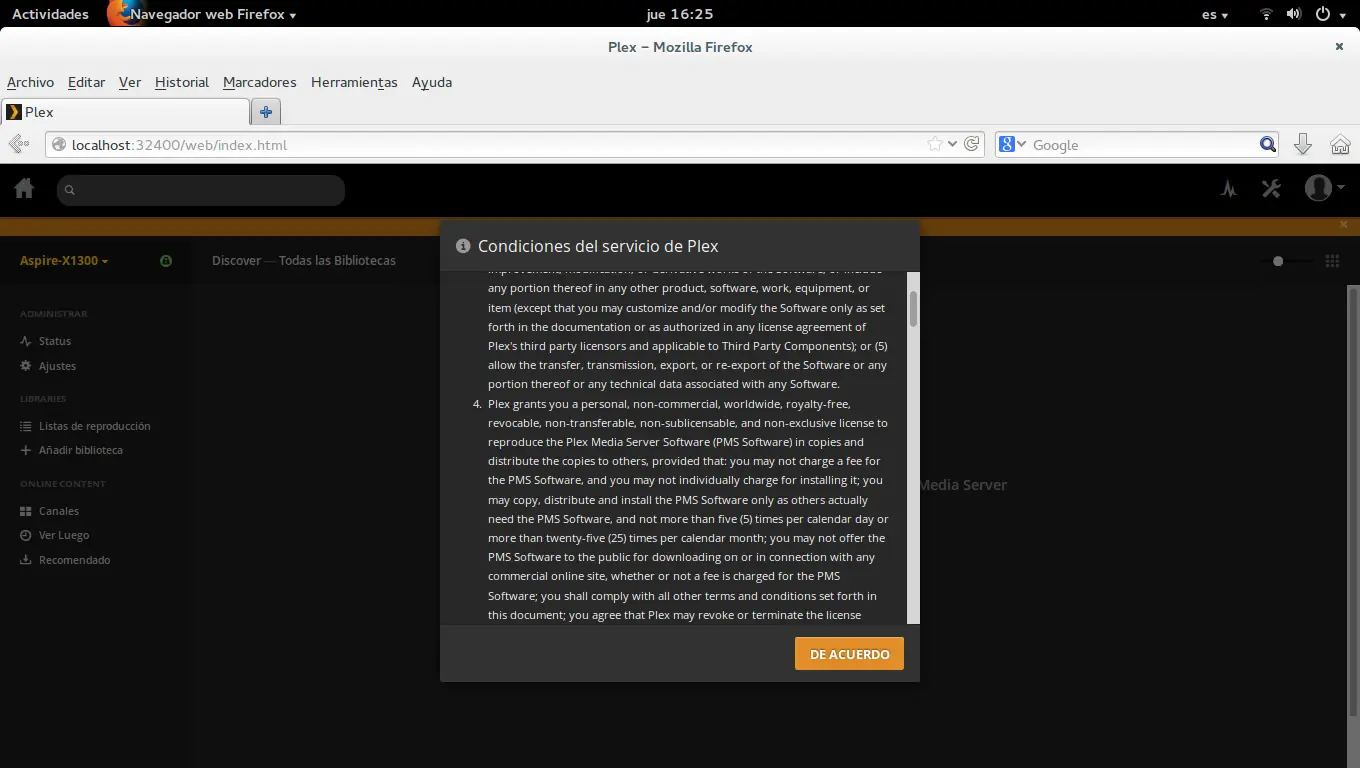Open the settings wrench and screwdriver icon

point(1271,188)
